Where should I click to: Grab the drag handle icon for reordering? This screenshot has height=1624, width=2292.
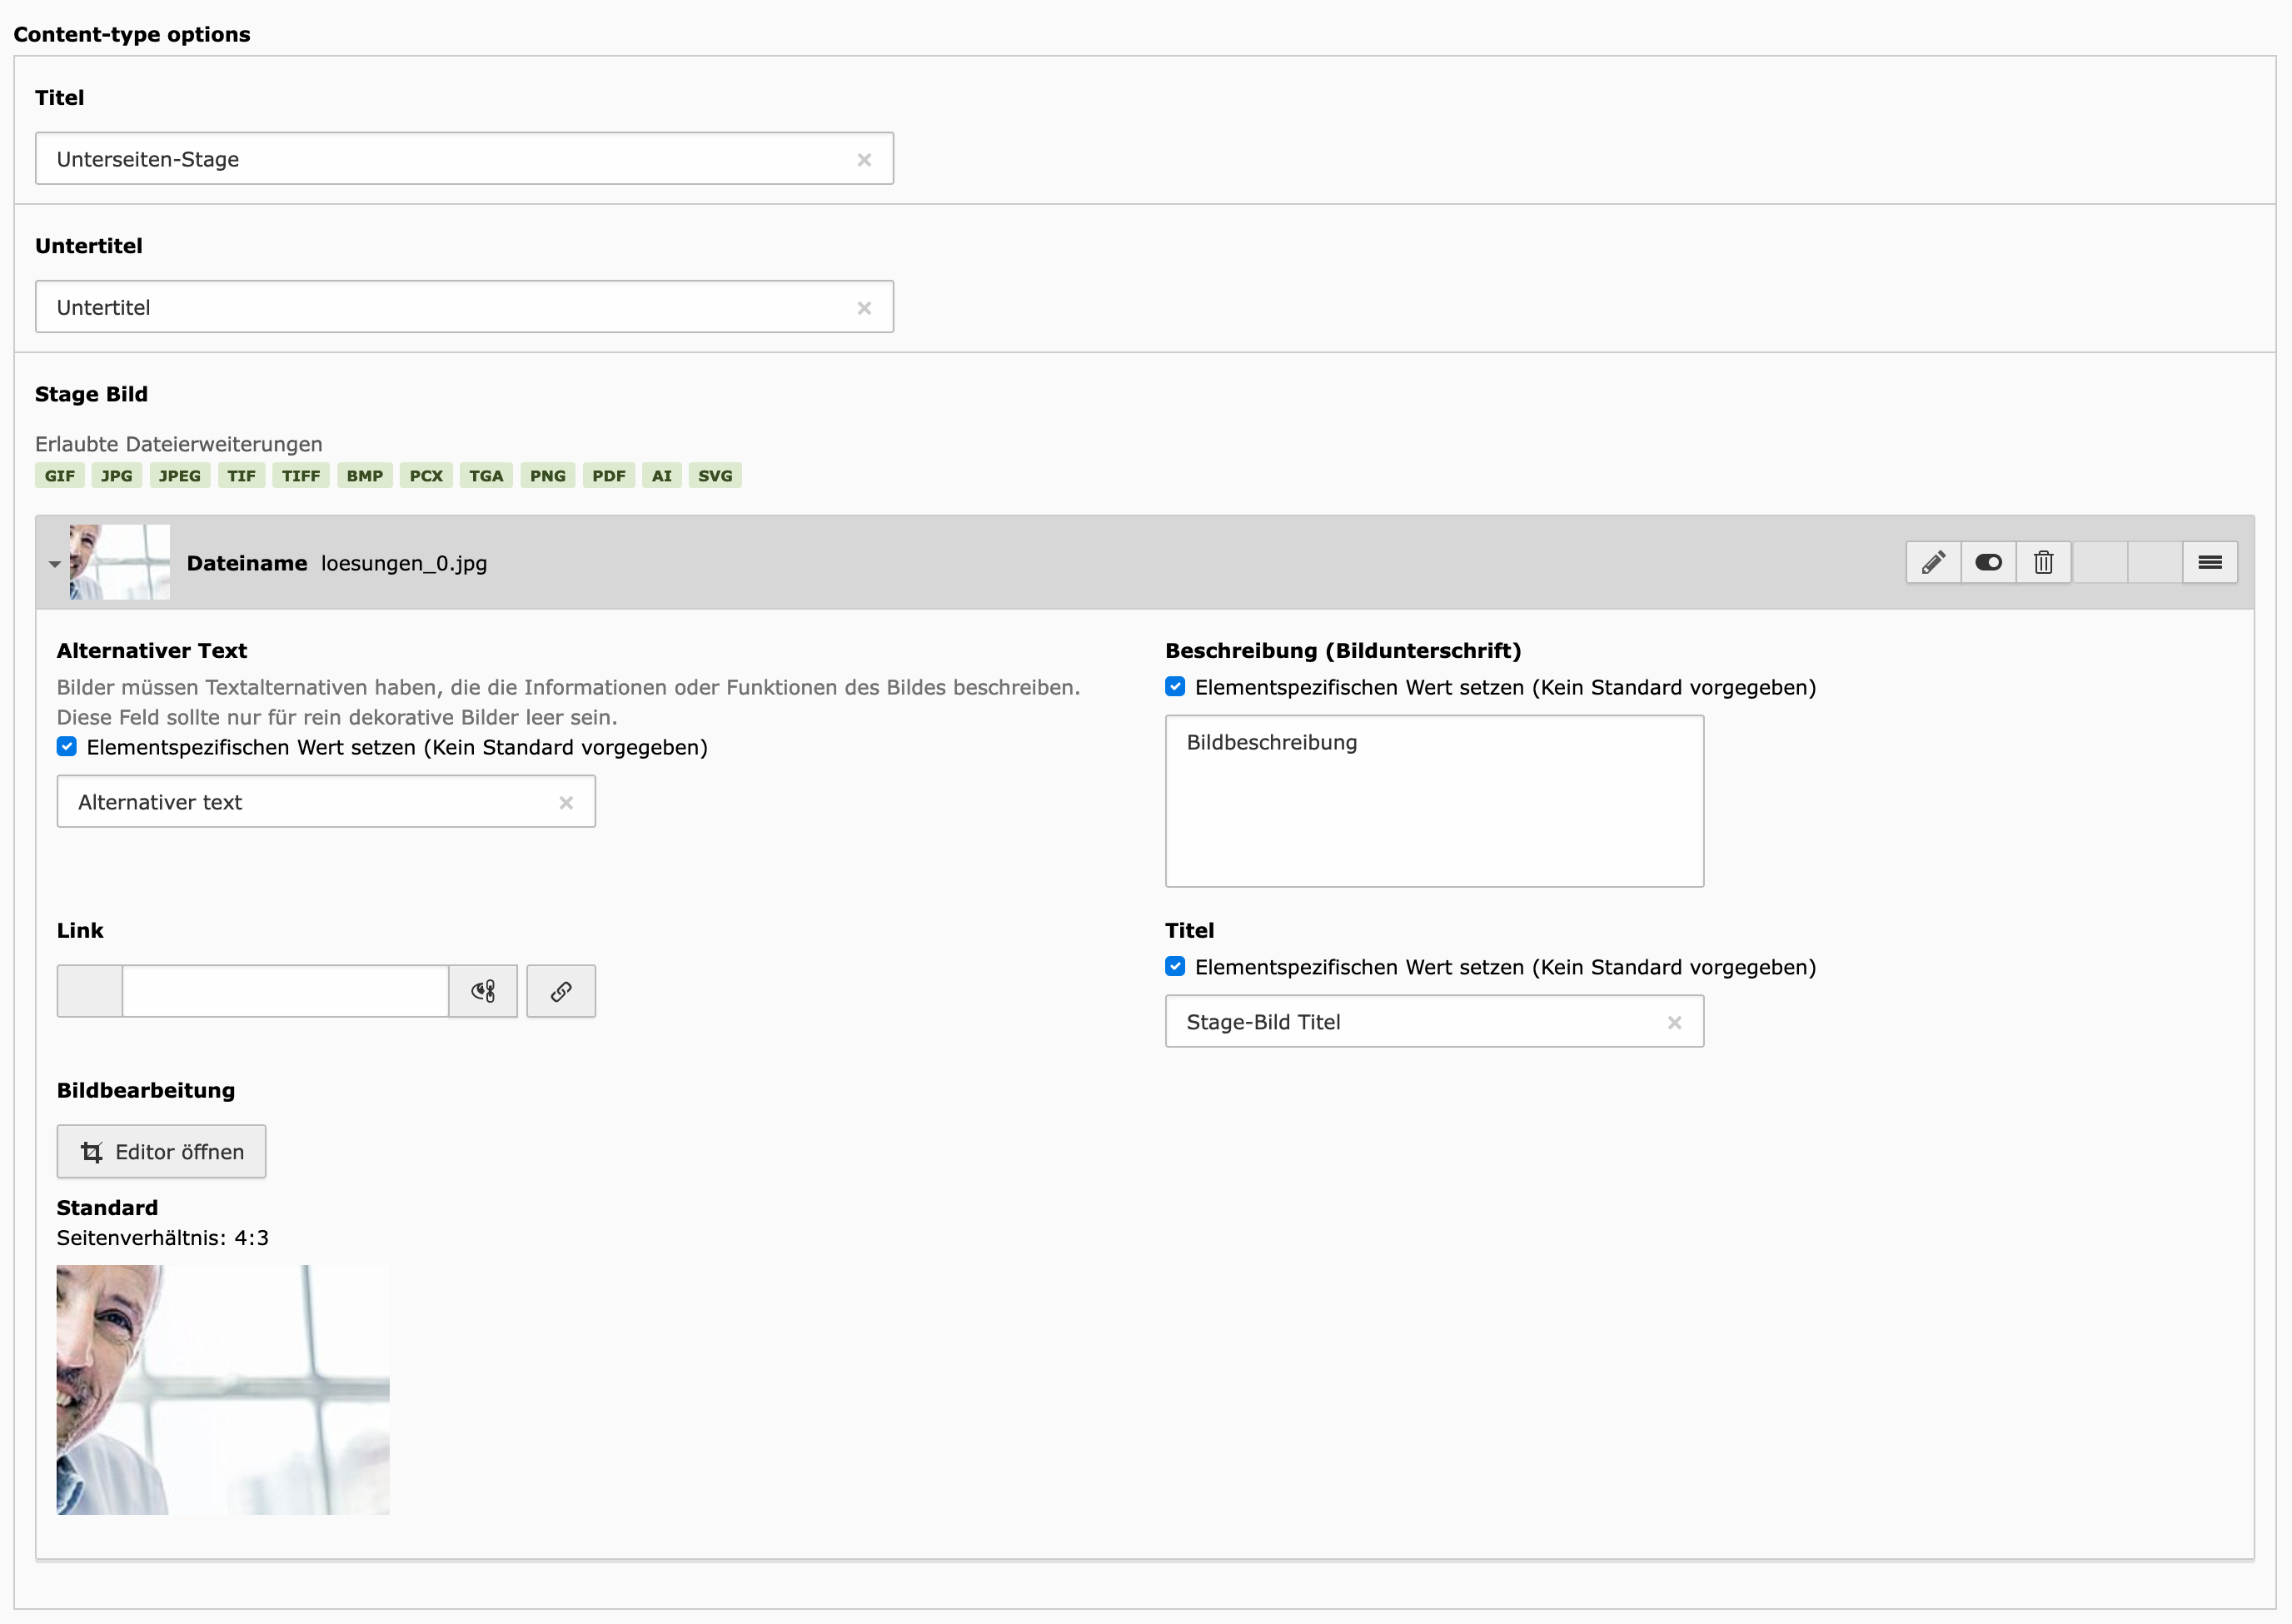[x=2210, y=562]
